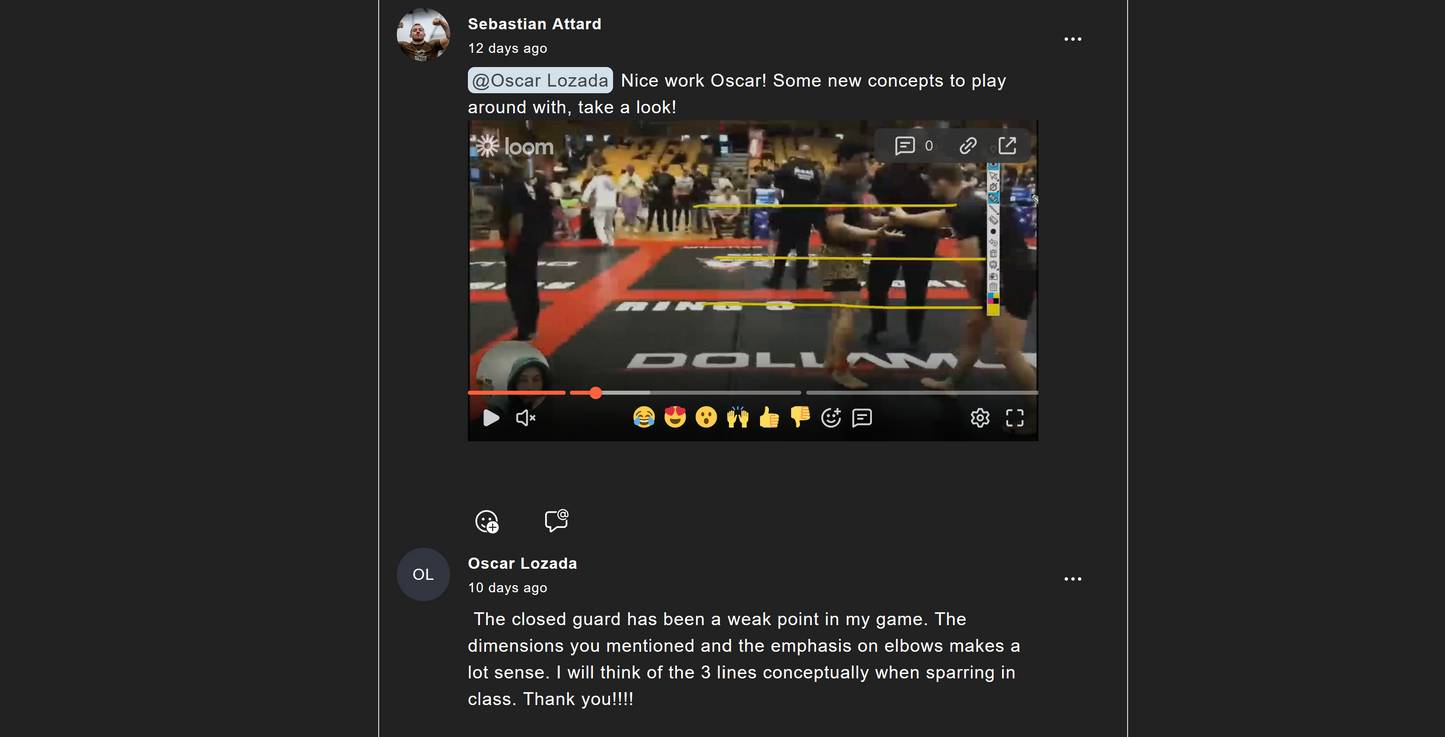
Task: Open the Loom comments count button
Action: tap(915, 146)
